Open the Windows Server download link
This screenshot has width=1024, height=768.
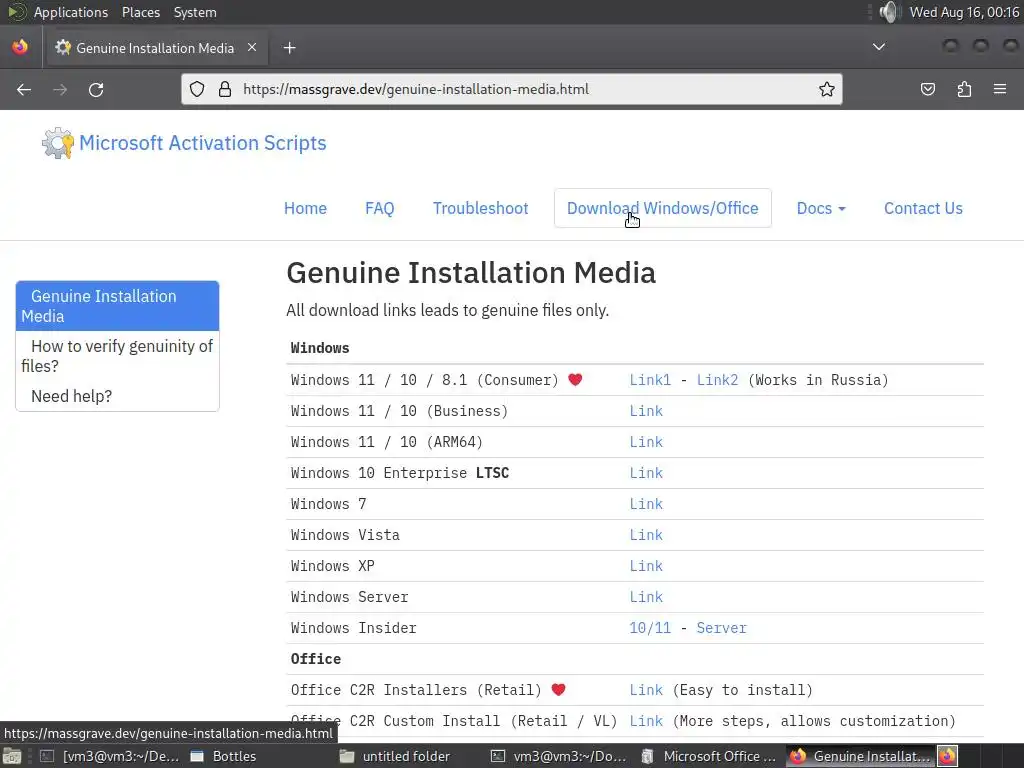646,597
